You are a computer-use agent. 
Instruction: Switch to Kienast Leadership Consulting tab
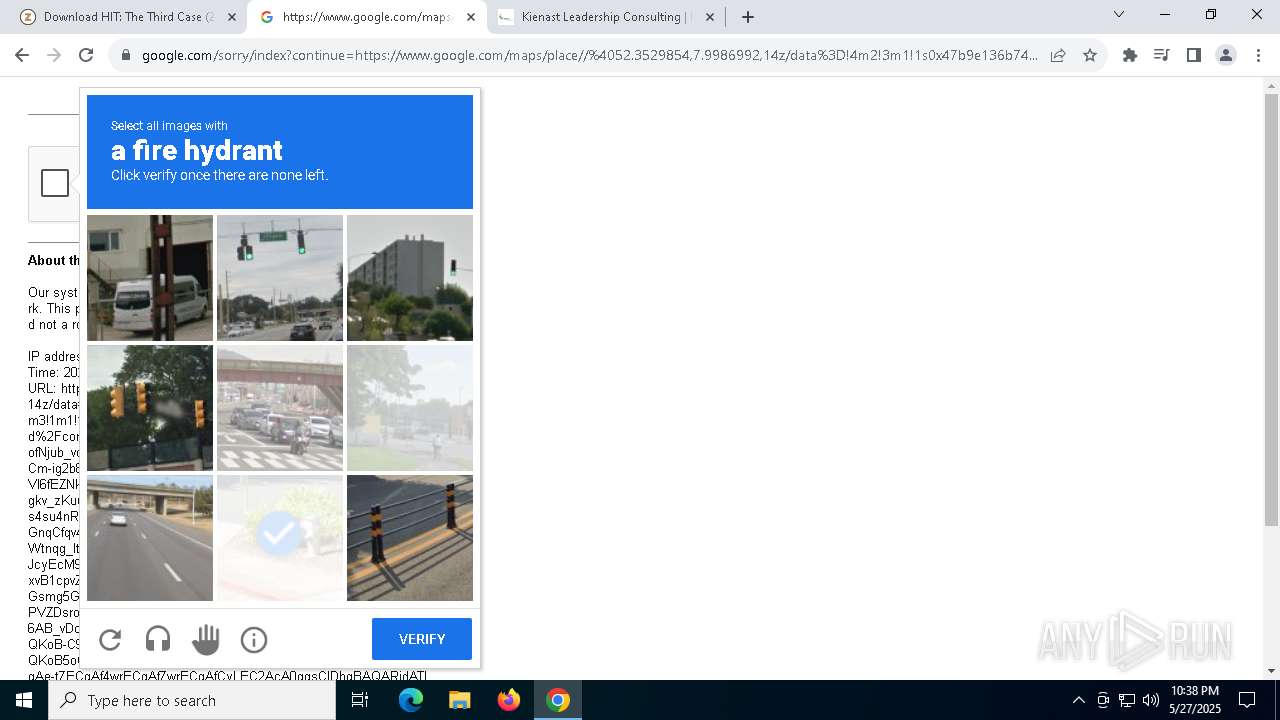click(607, 17)
